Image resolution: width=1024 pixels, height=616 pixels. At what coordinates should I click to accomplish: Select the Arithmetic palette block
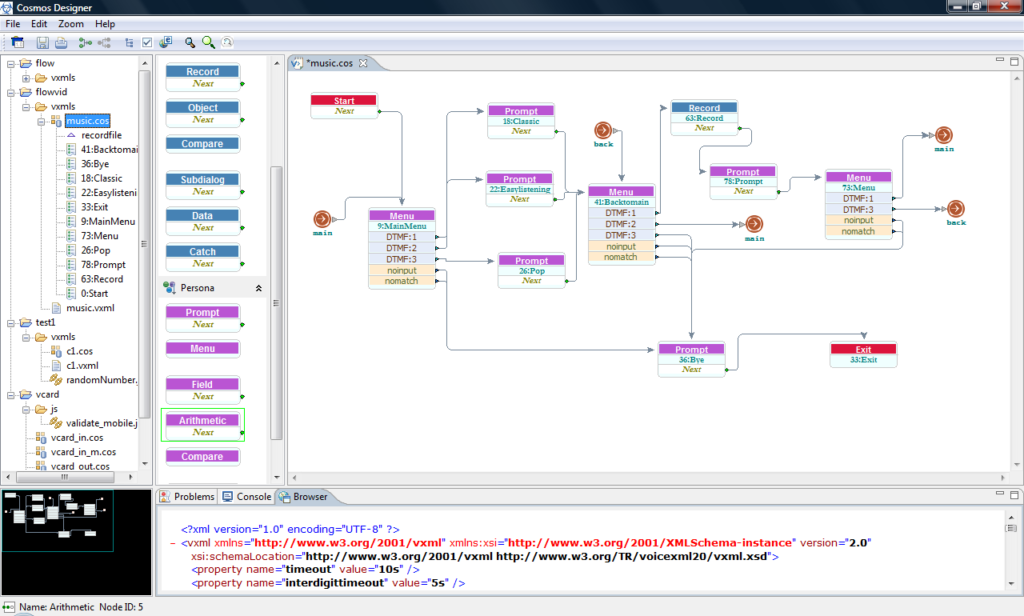coord(202,425)
